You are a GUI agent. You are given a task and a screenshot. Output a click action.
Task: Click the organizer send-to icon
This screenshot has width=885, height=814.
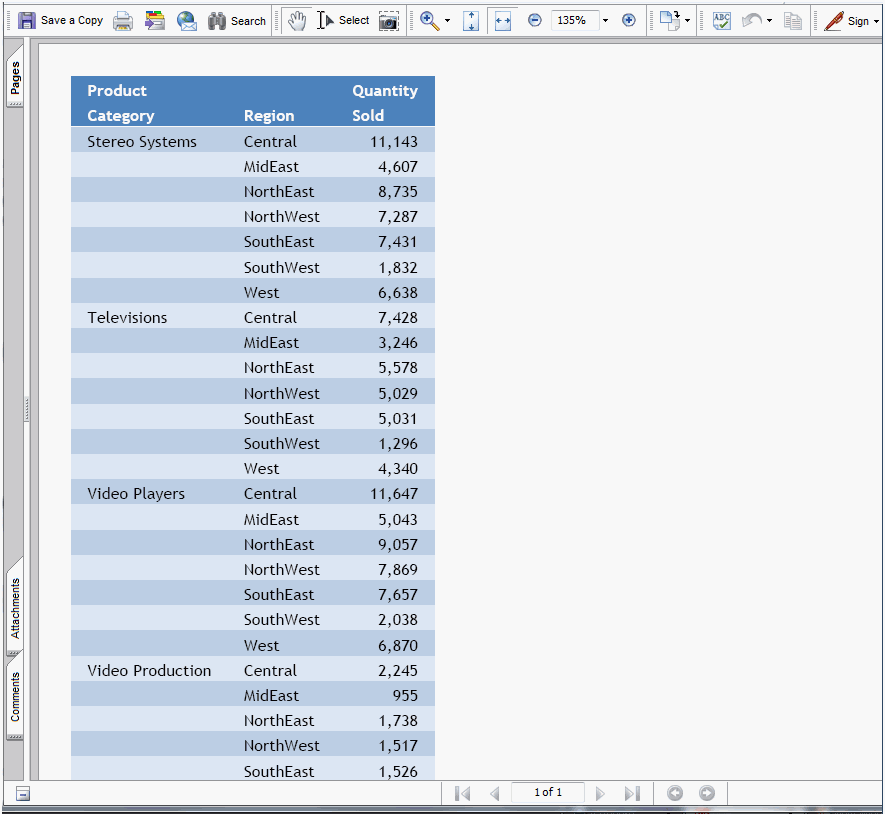coord(154,21)
